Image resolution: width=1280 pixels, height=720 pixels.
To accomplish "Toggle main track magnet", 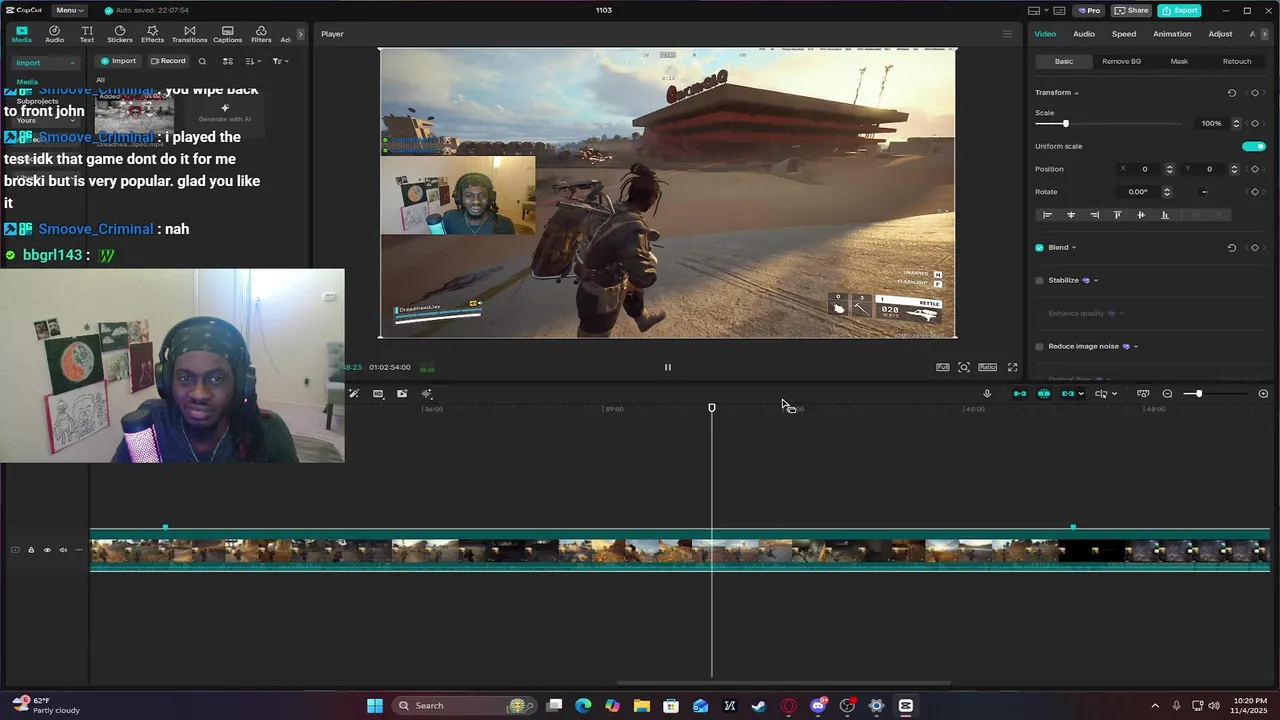I will click(1020, 394).
